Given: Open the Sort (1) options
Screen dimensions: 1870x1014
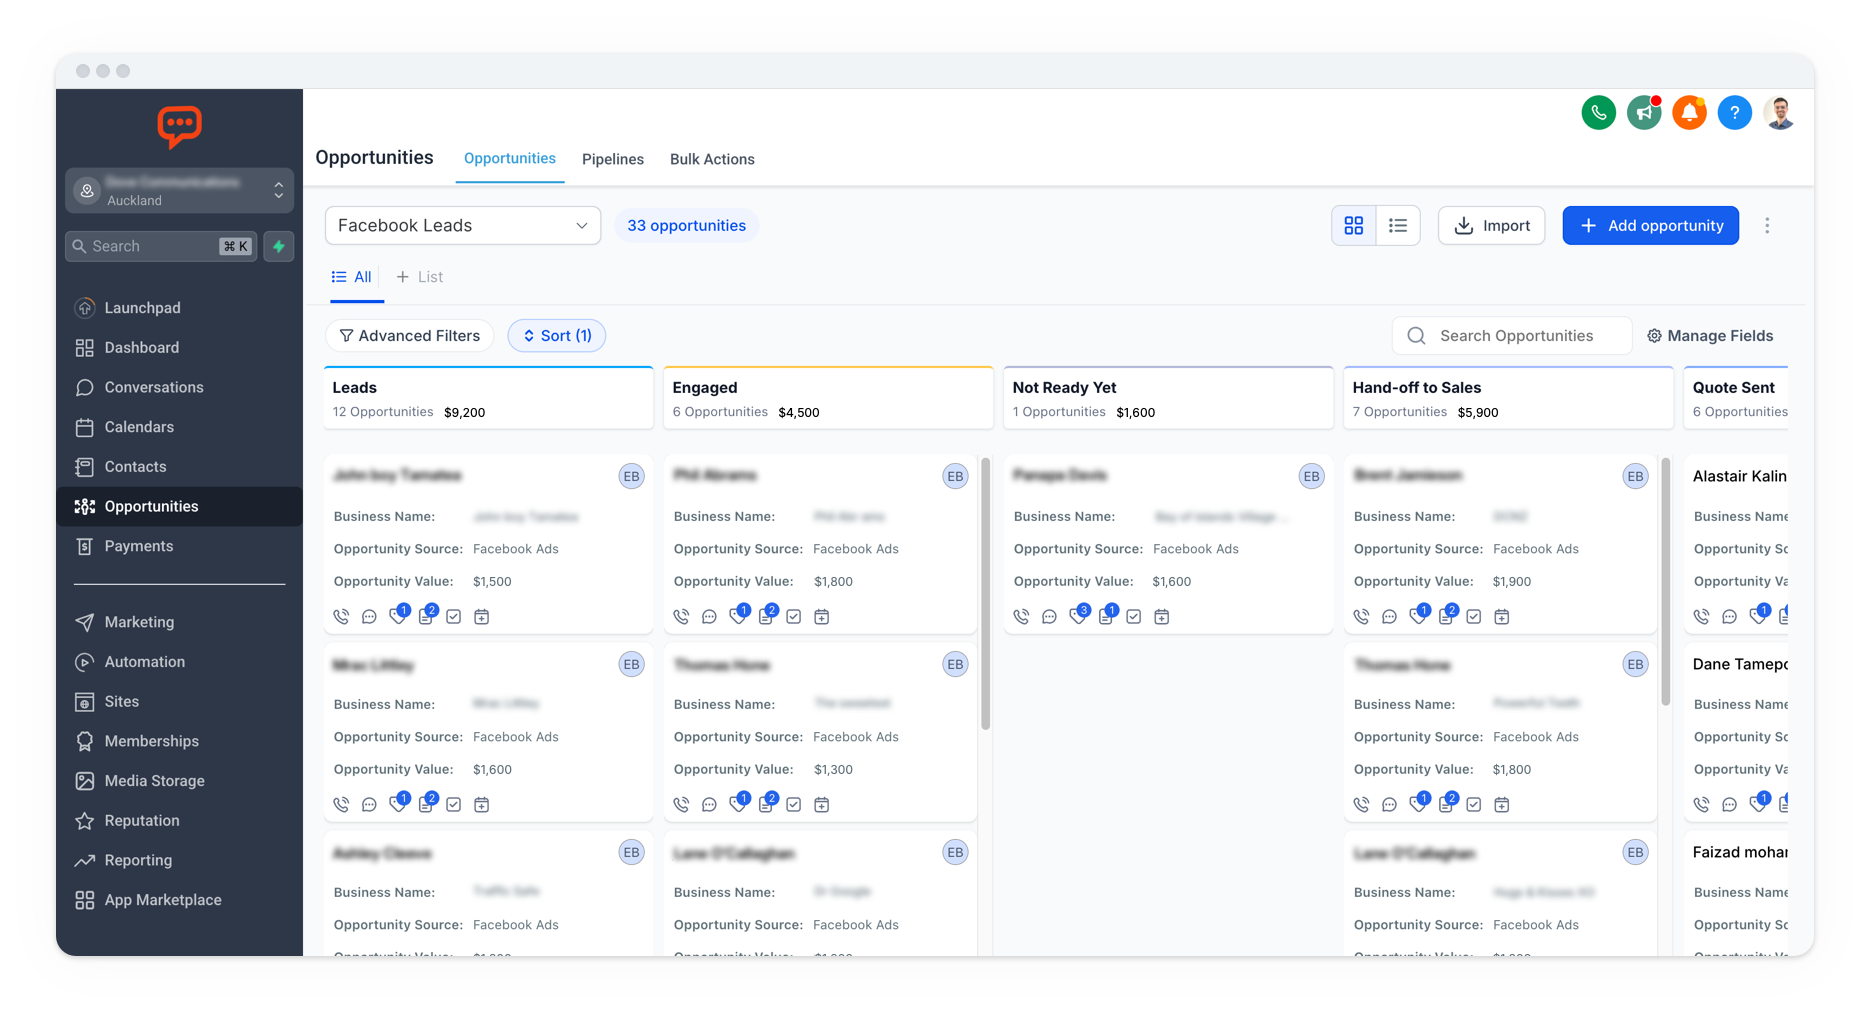Looking at the screenshot, I should 556,336.
